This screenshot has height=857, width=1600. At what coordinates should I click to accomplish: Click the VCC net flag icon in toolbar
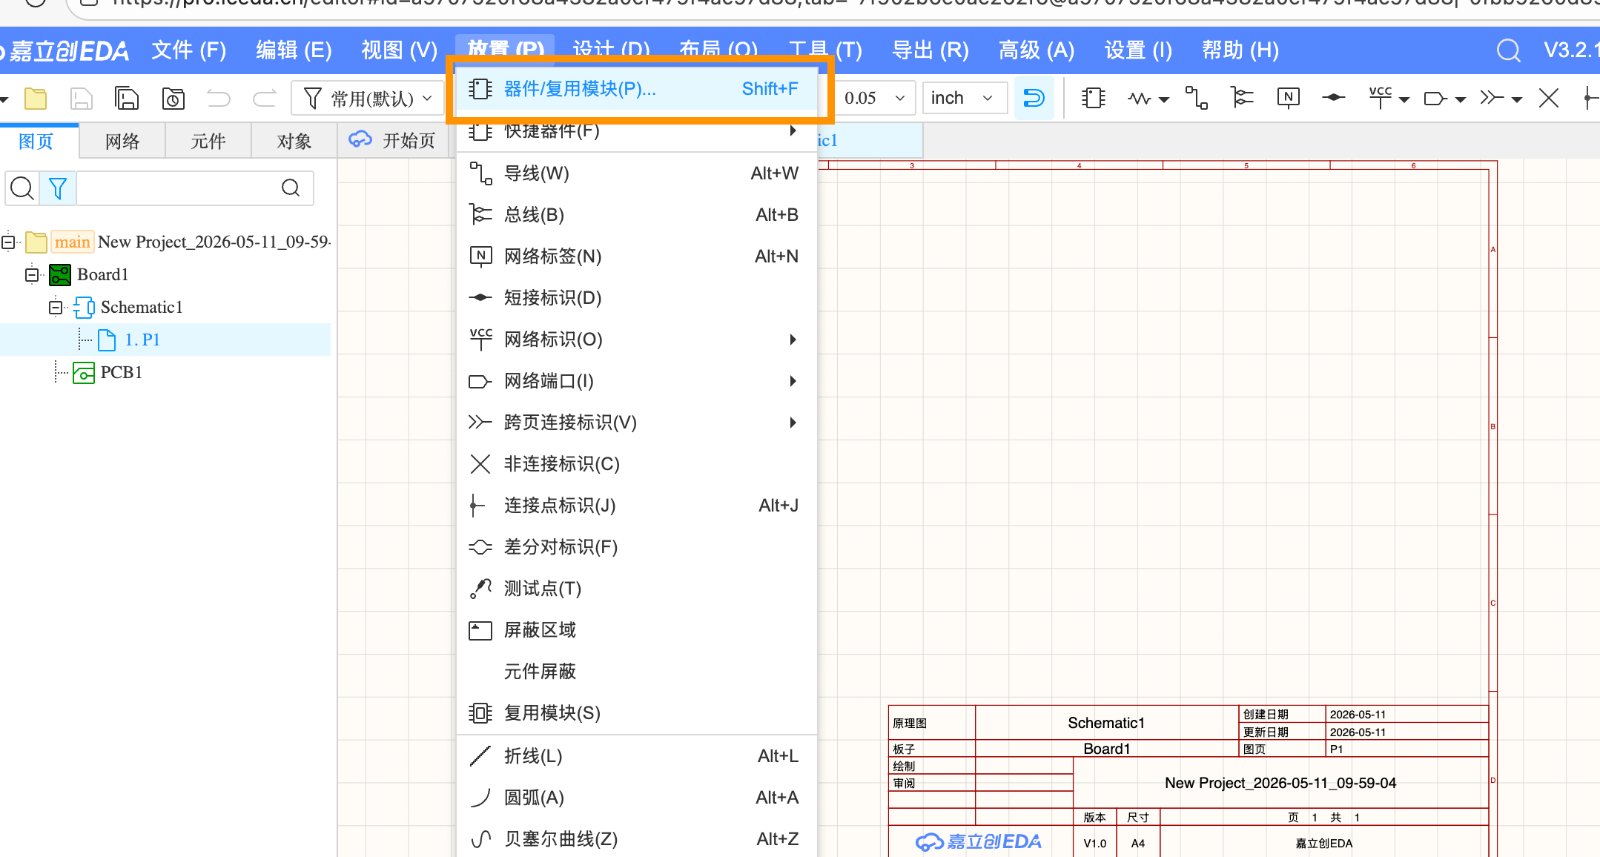(1380, 97)
